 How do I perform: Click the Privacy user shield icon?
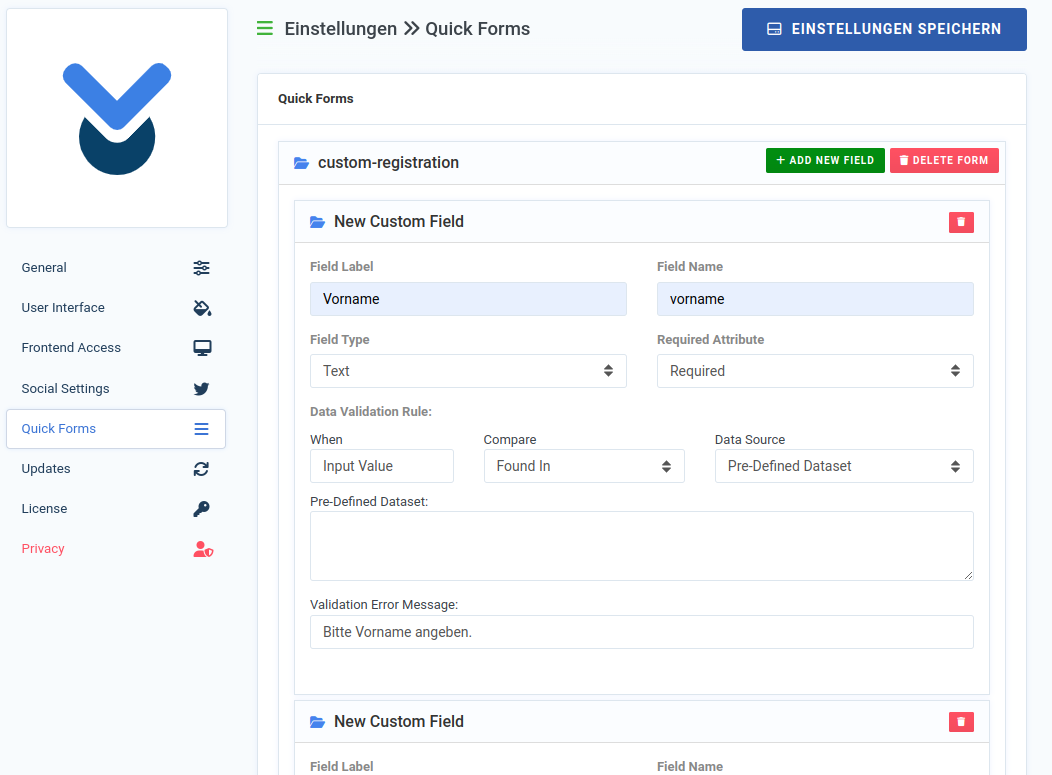203,549
